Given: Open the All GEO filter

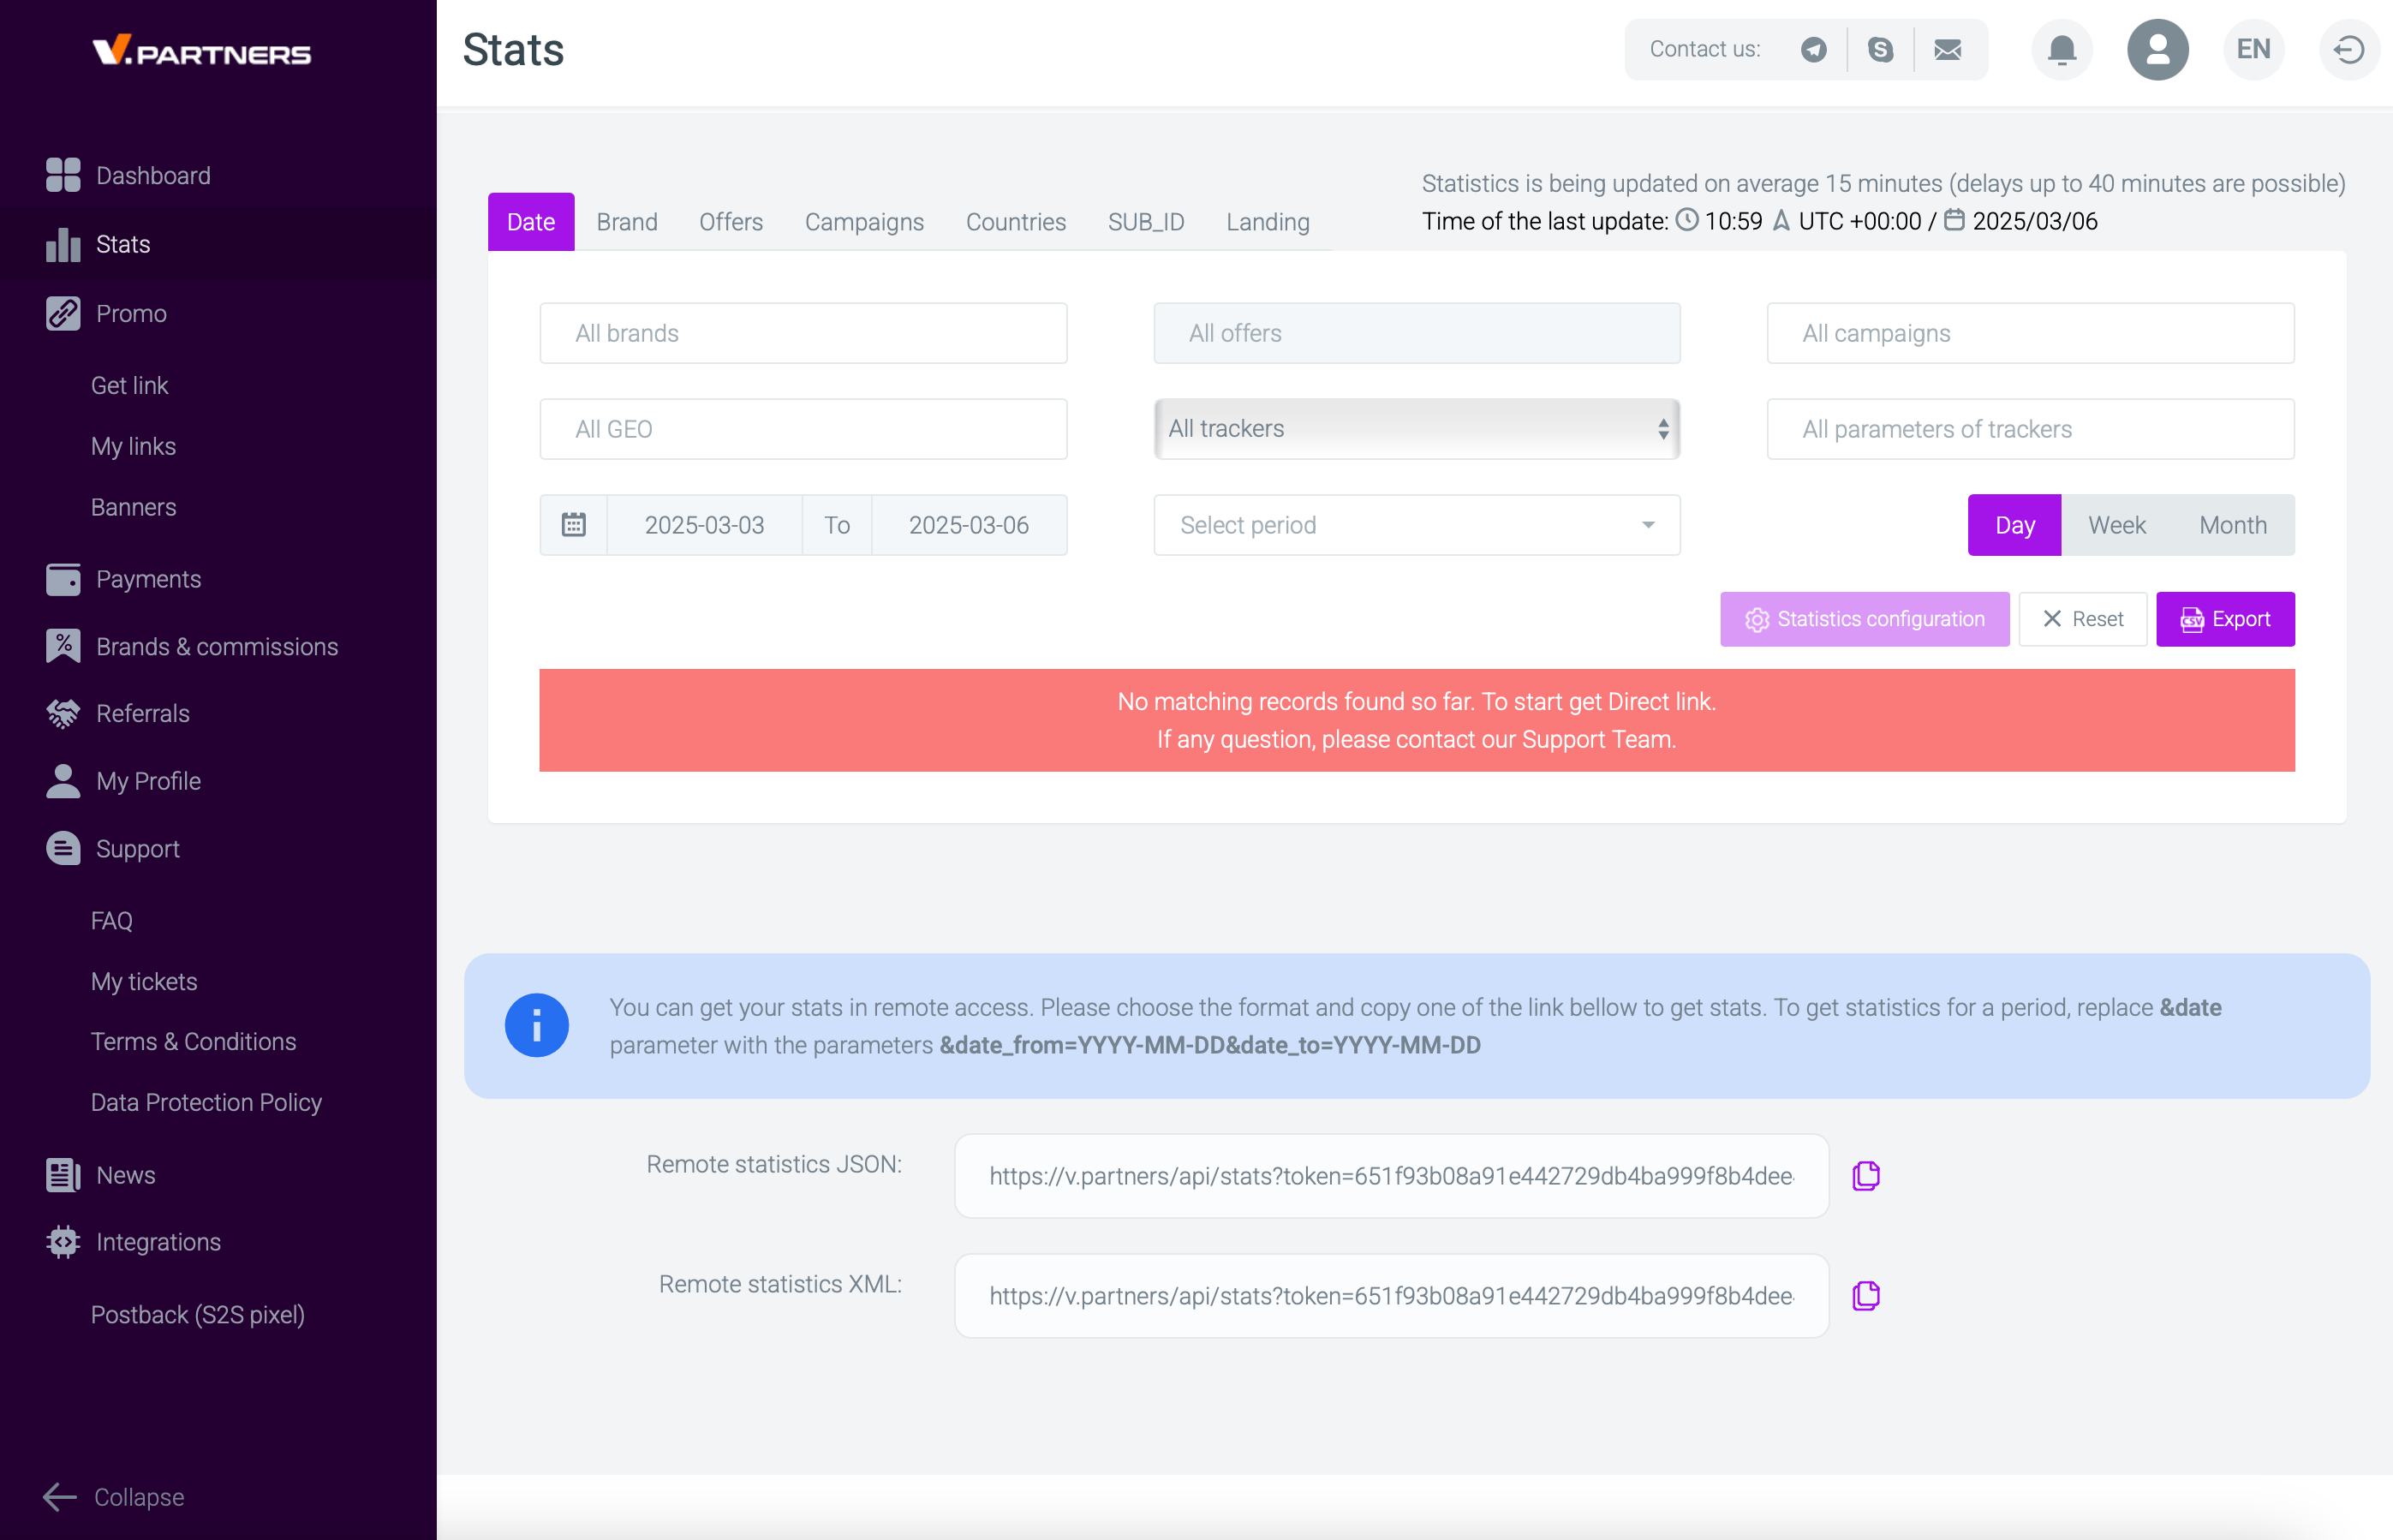Looking at the screenshot, I should coord(803,429).
